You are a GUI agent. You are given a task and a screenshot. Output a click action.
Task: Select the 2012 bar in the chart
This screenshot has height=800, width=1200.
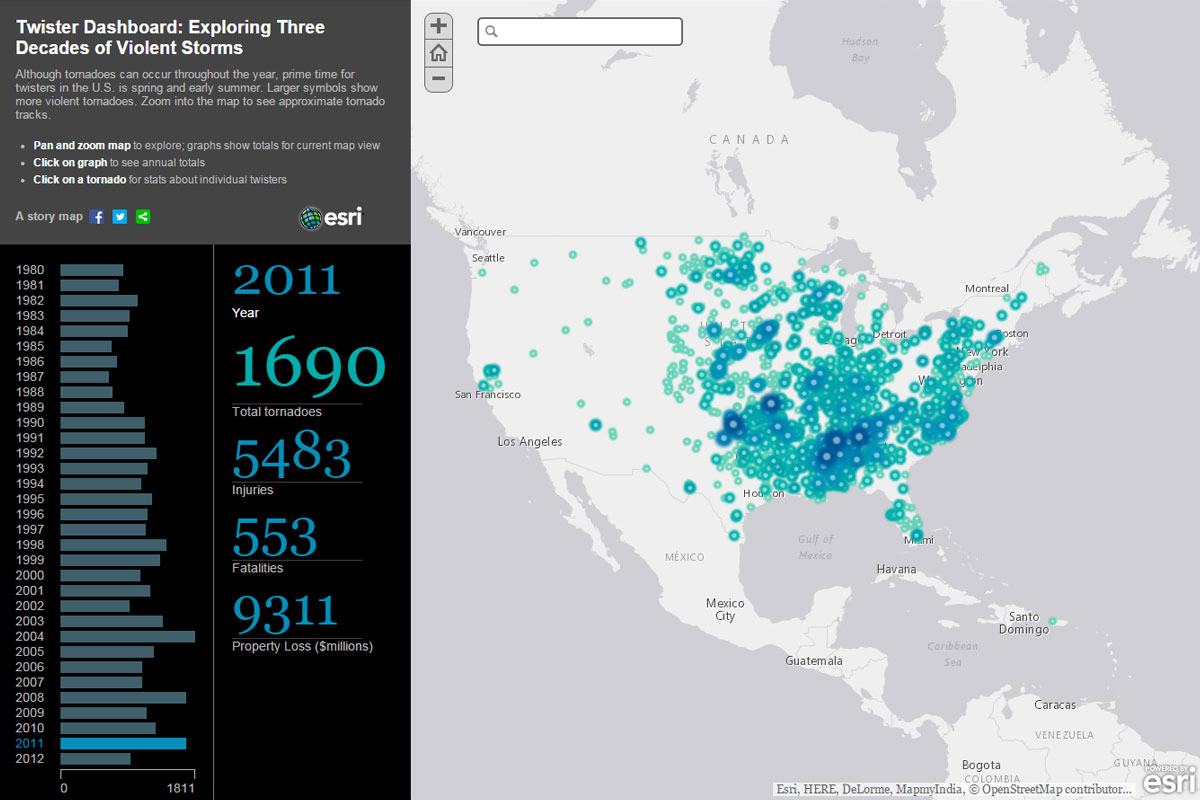[x=95, y=758]
